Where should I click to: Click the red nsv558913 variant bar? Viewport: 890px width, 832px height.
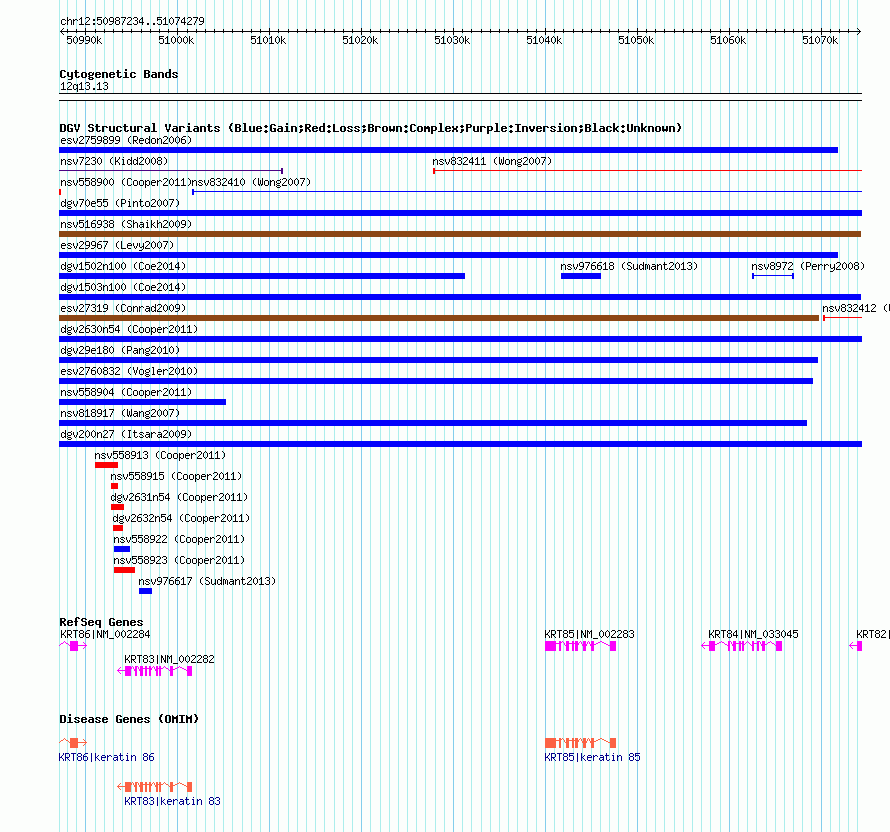[107, 465]
